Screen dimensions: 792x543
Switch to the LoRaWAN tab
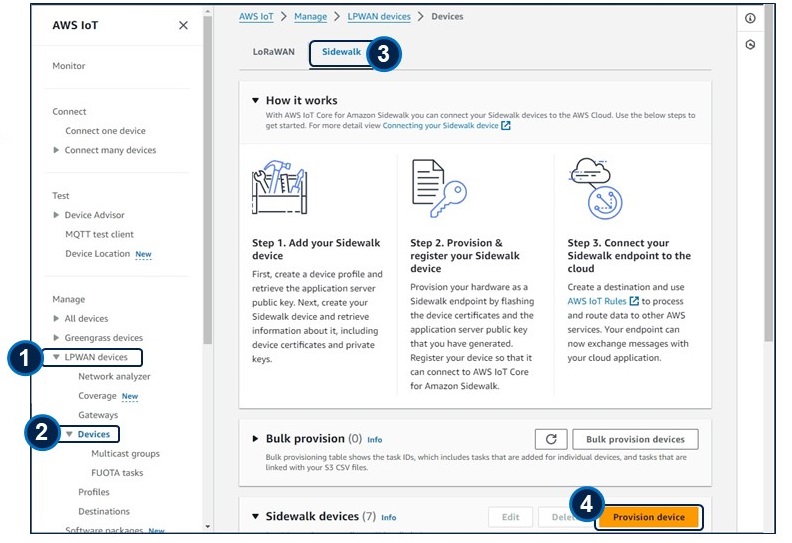pyautogui.click(x=274, y=52)
